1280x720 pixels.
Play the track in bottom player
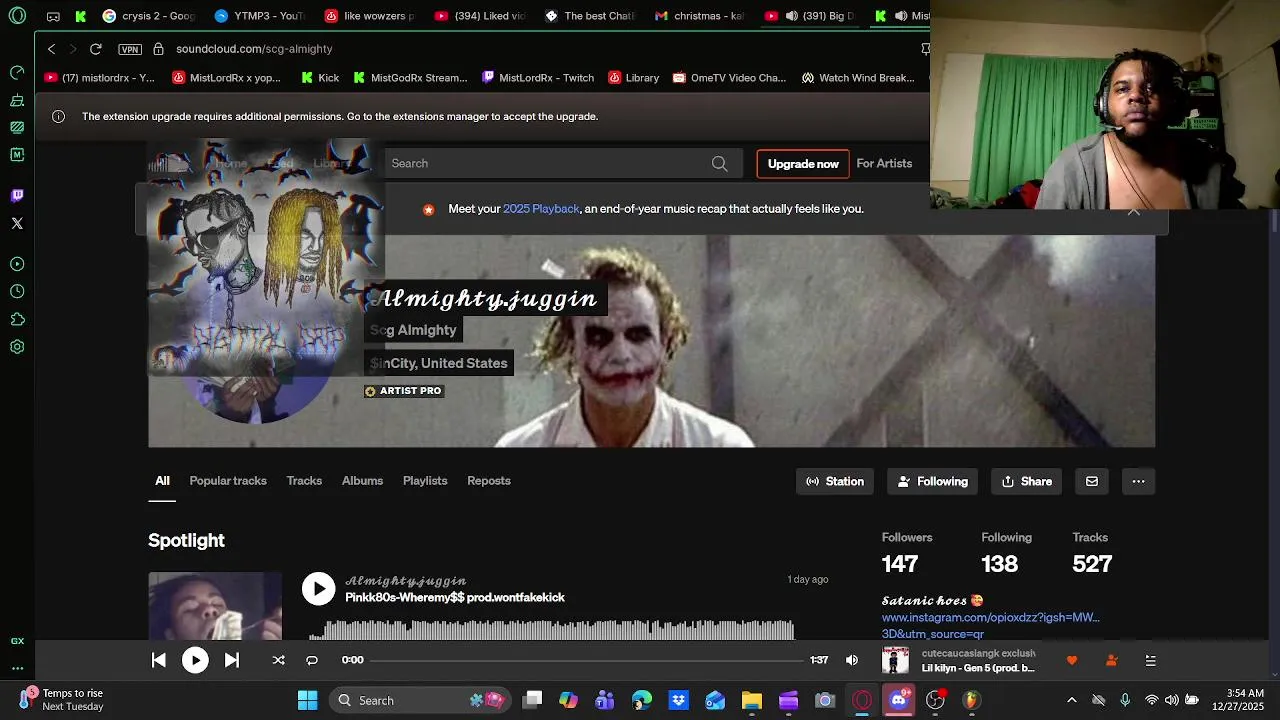click(x=195, y=660)
